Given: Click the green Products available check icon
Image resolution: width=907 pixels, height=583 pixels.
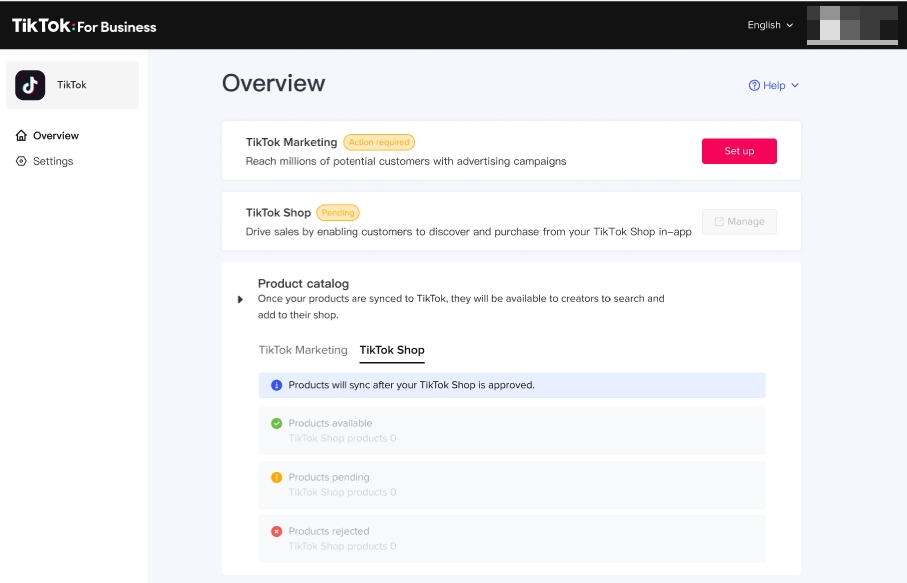Looking at the screenshot, I should pos(277,424).
